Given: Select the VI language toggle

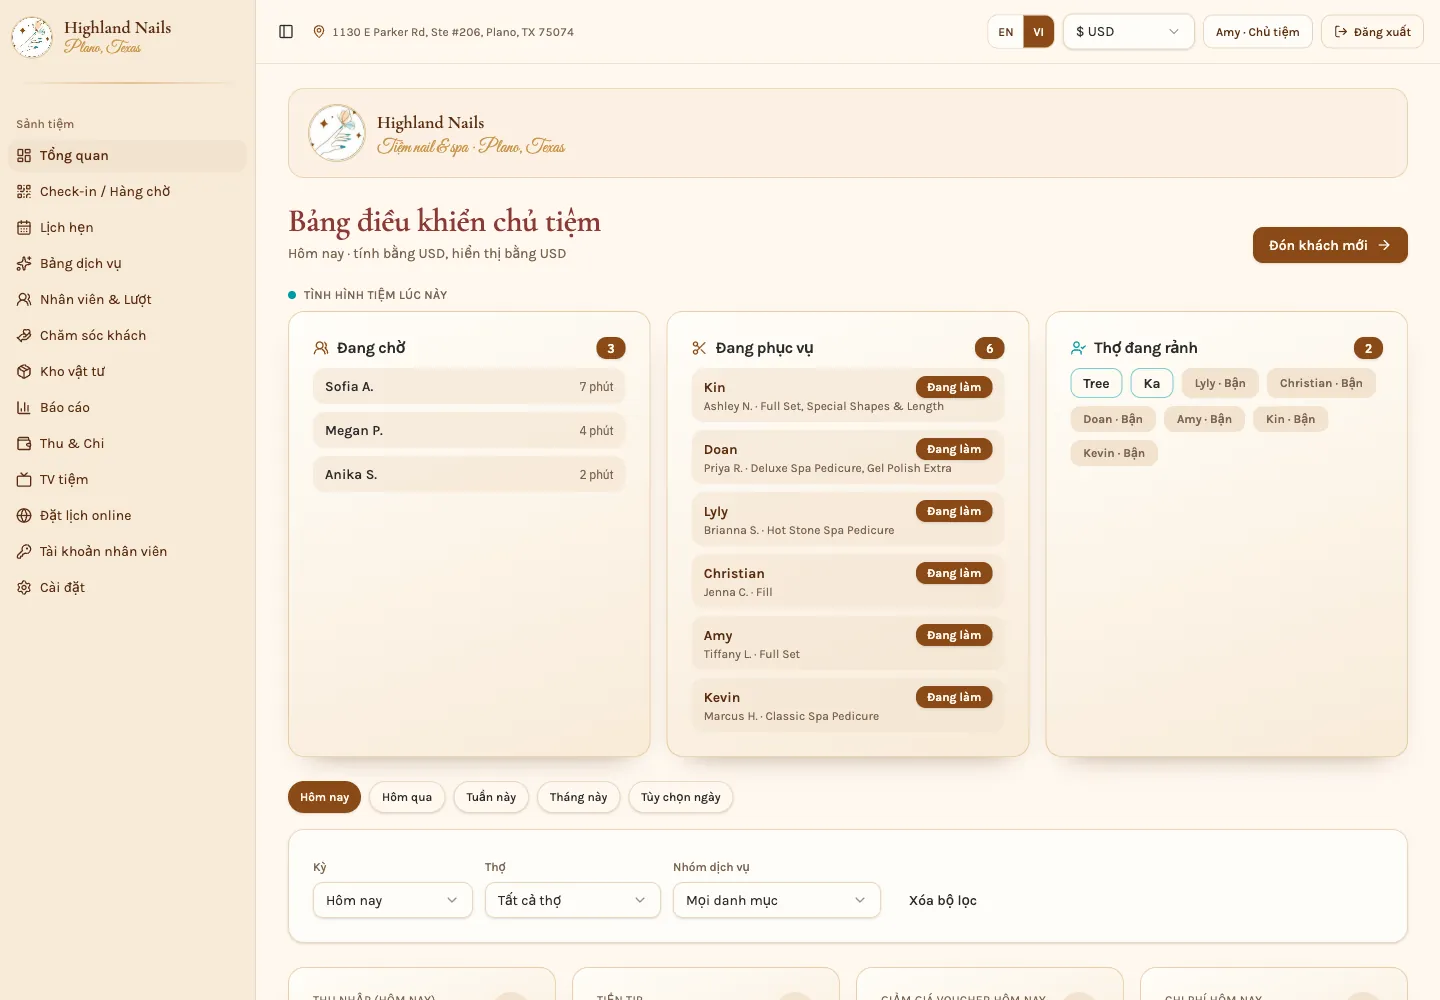Looking at the screenshot, I should [x=1038, y=32].
